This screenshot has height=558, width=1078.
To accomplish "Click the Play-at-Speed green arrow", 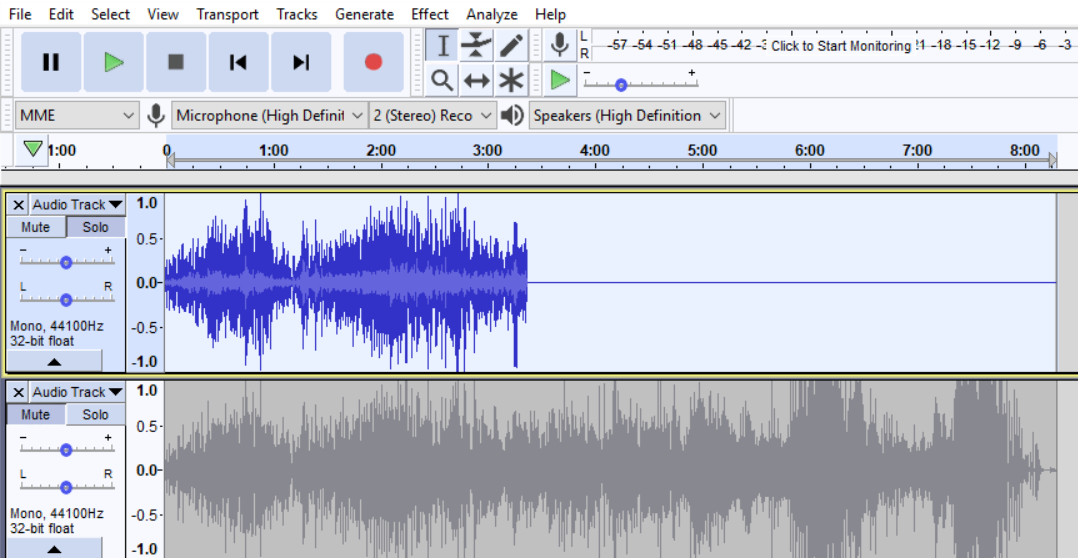I will [560, 80].
